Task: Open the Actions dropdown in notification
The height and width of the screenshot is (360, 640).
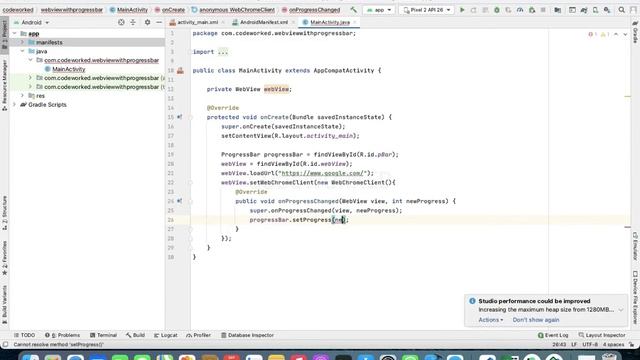Action: tap(491, 320)
